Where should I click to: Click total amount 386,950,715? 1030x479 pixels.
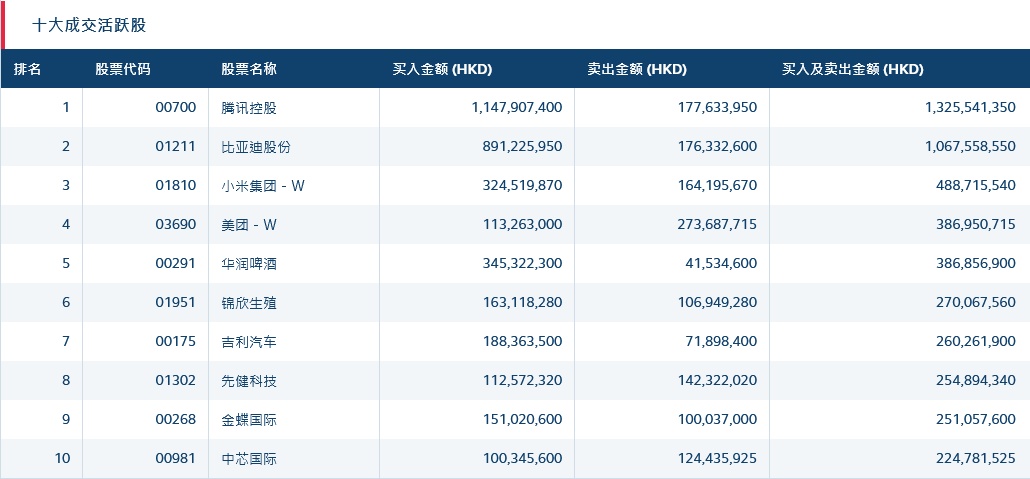click(x=976, y=224)
